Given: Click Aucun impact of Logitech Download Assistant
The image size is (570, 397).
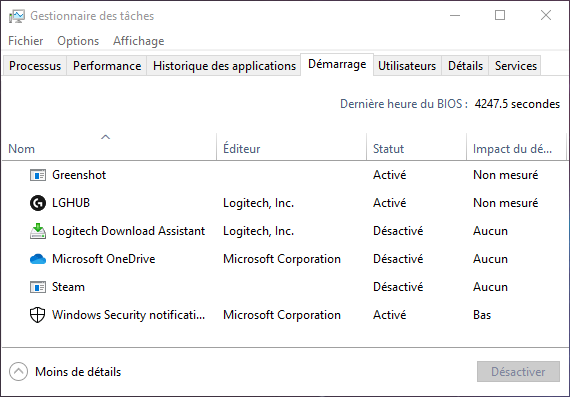Looking at the screenshot, I should [490, 231].
